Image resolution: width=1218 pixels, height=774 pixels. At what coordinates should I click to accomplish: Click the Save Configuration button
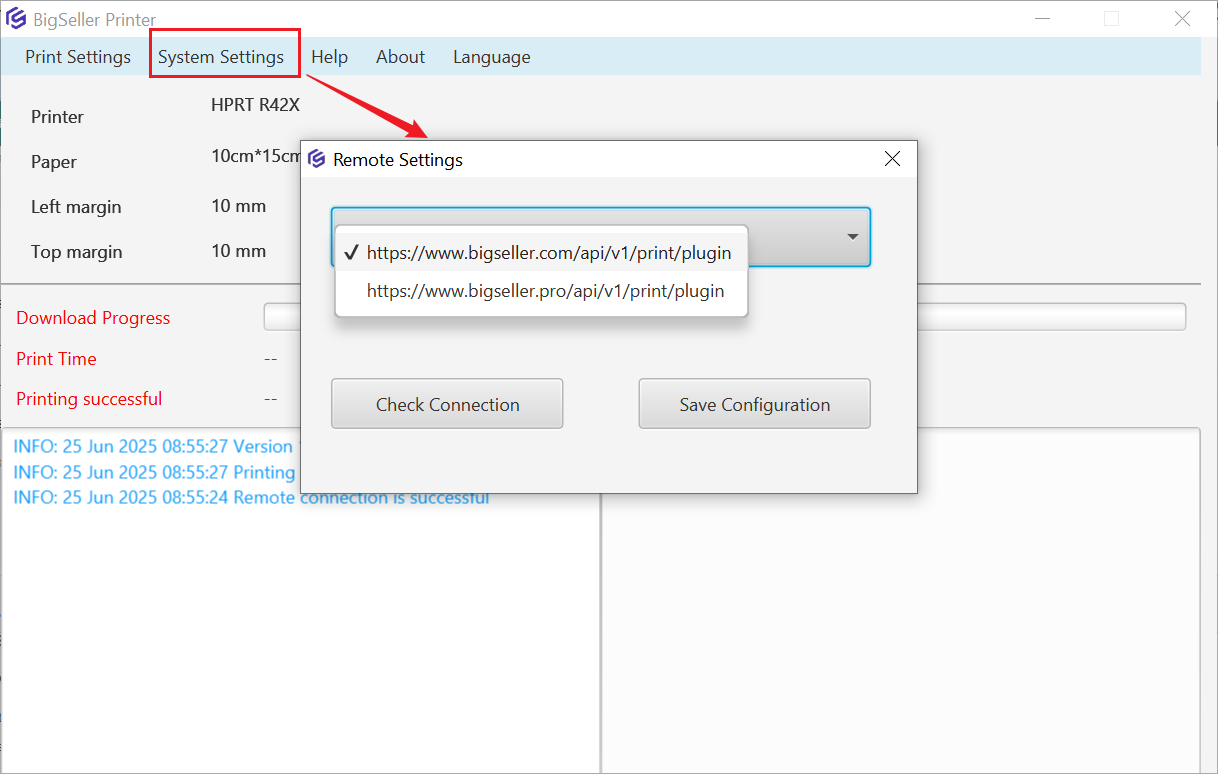pos(755,404)
